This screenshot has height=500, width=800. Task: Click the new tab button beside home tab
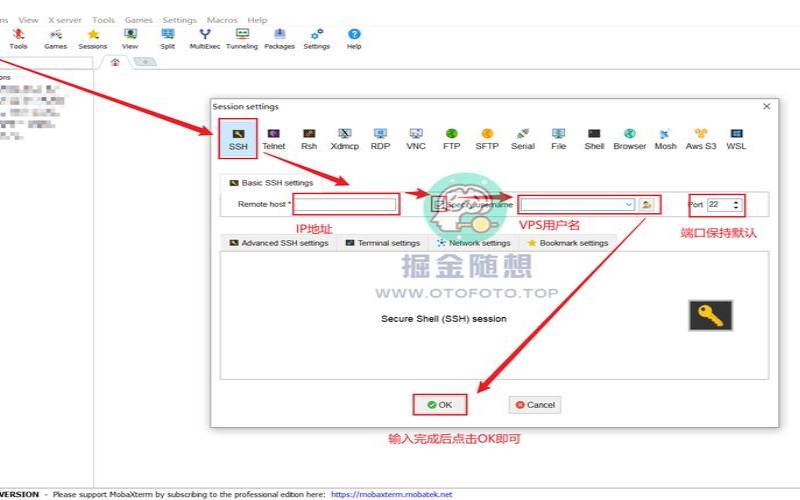145,62
